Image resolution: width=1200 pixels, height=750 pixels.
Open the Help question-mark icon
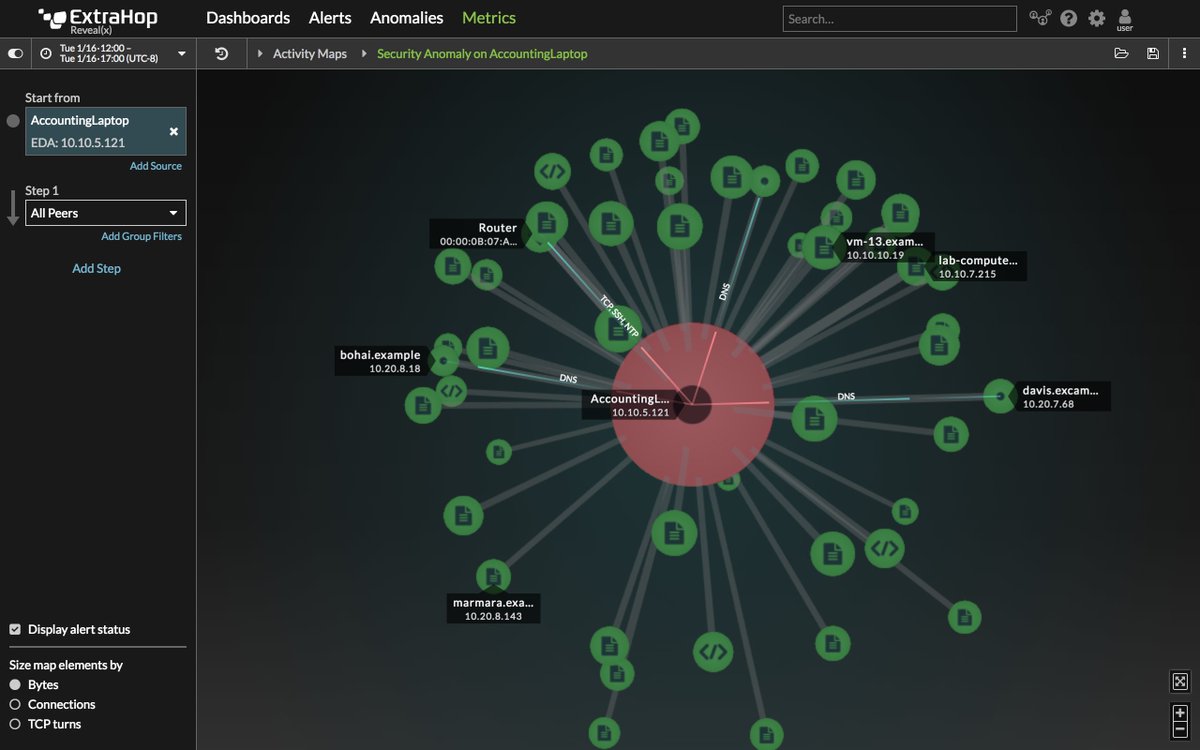(1069, 18)
